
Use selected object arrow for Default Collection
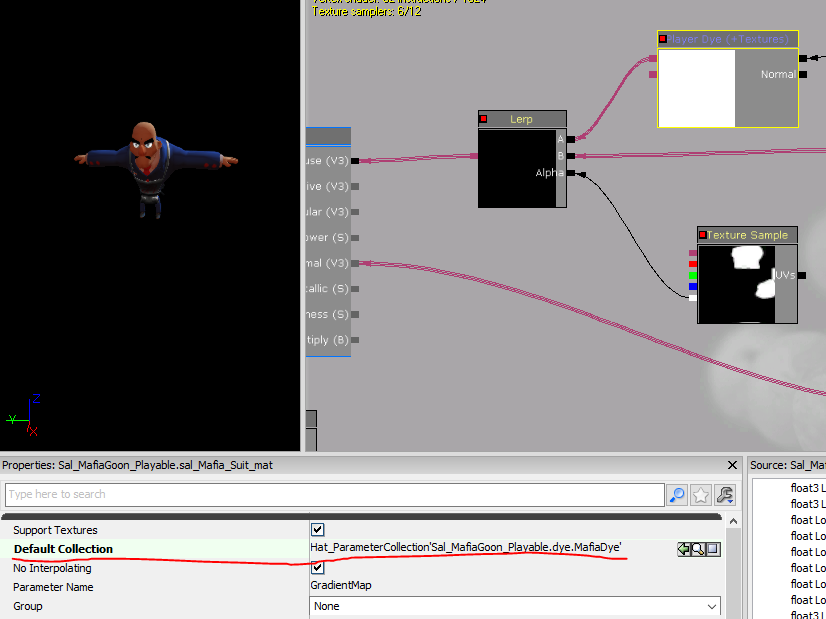tap(684, 549)
